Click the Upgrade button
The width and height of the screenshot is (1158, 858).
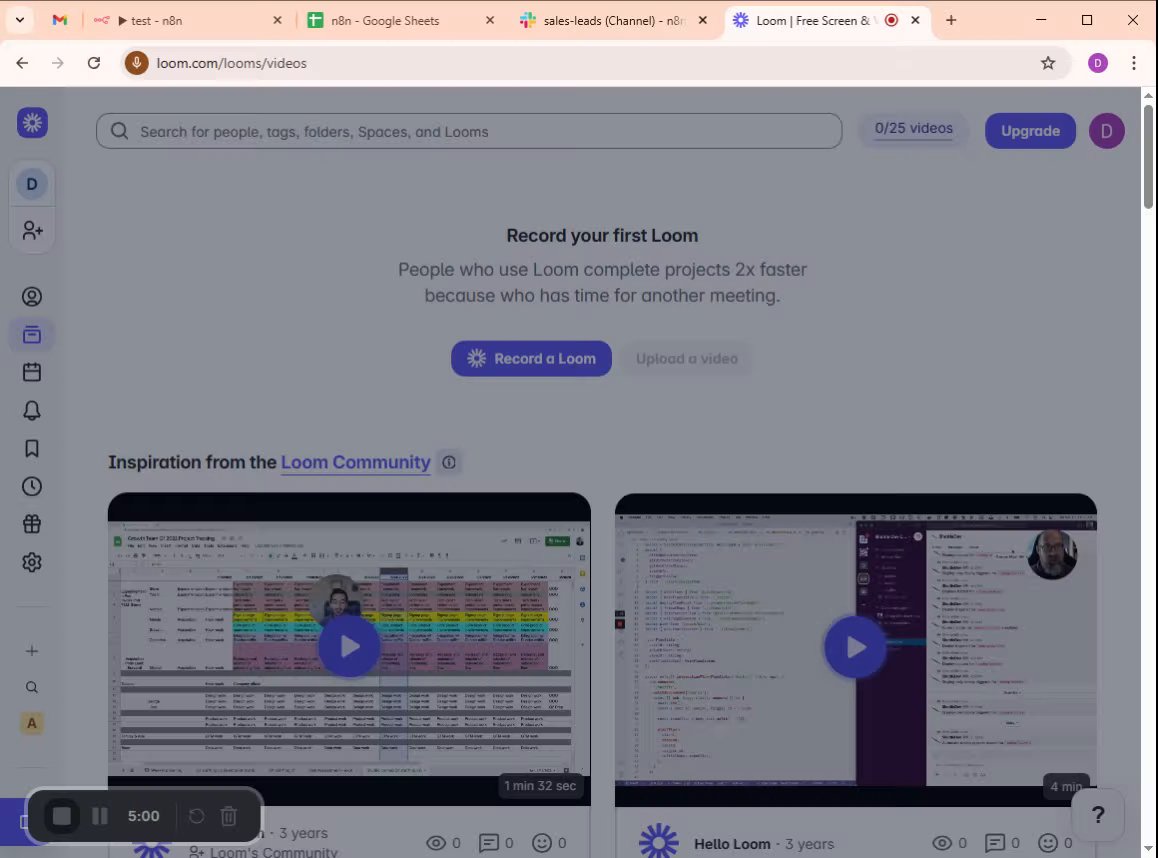[x=1030, y=131]
